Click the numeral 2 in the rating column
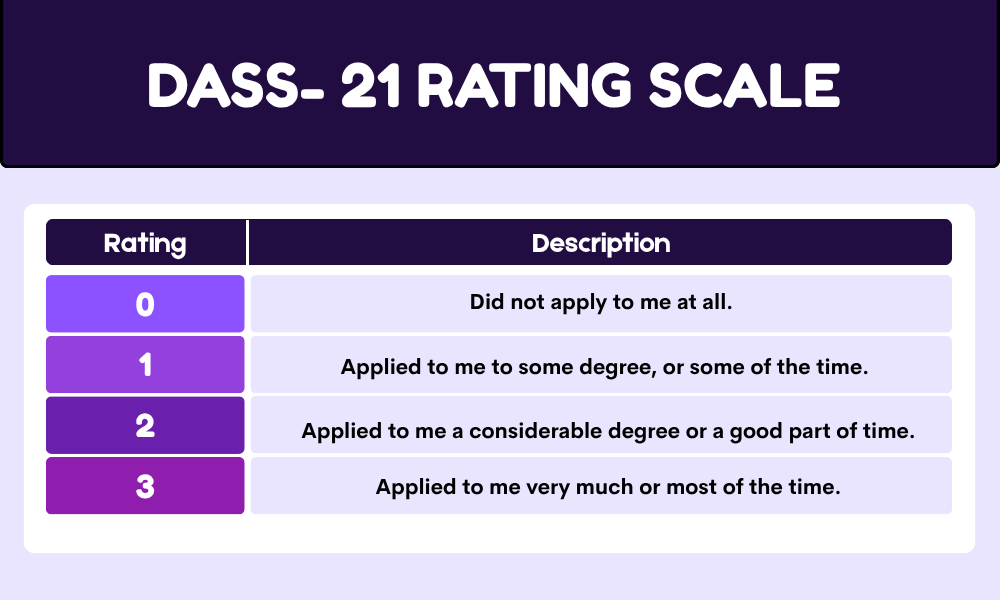 (x=145, y=425)
